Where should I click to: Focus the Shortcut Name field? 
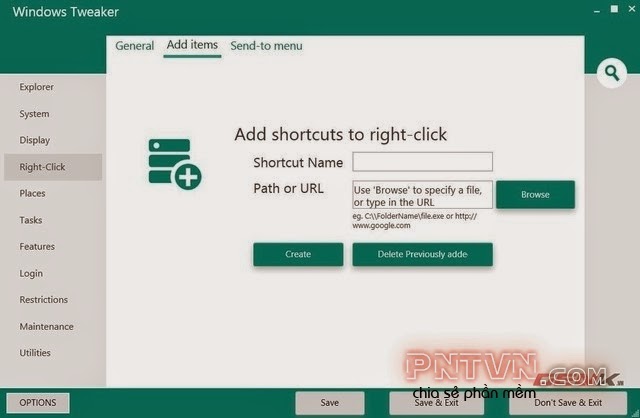(x=422, y=162)
